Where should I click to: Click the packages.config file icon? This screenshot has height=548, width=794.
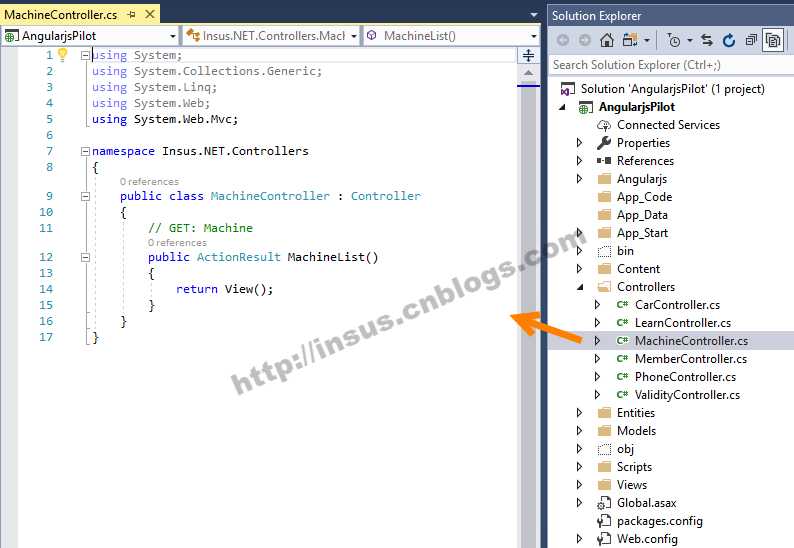tap(604, 521)
